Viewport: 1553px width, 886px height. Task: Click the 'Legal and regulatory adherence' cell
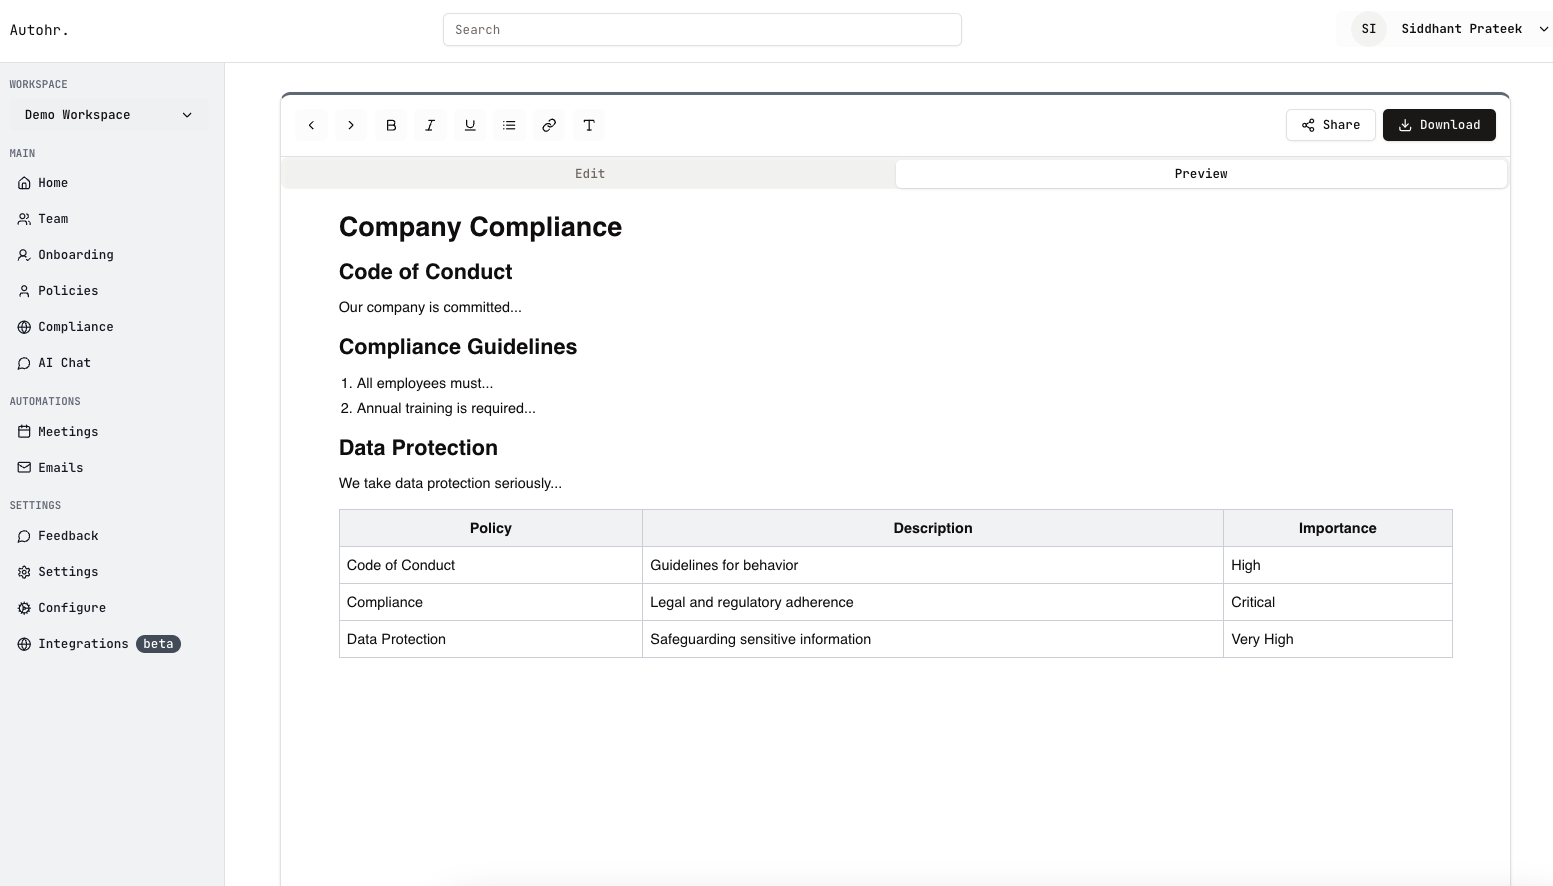pos(933,602)
